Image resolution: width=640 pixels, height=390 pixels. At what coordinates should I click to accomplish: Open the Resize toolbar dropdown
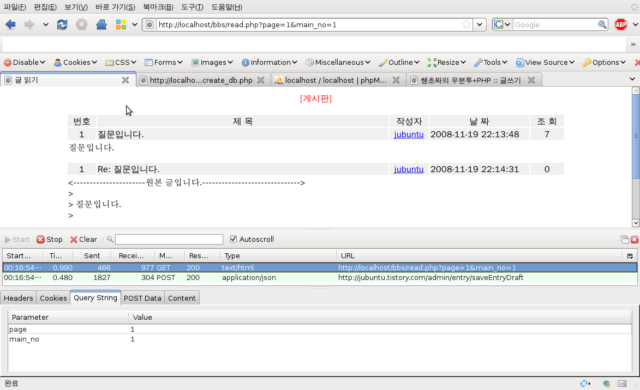click(447, 62)
